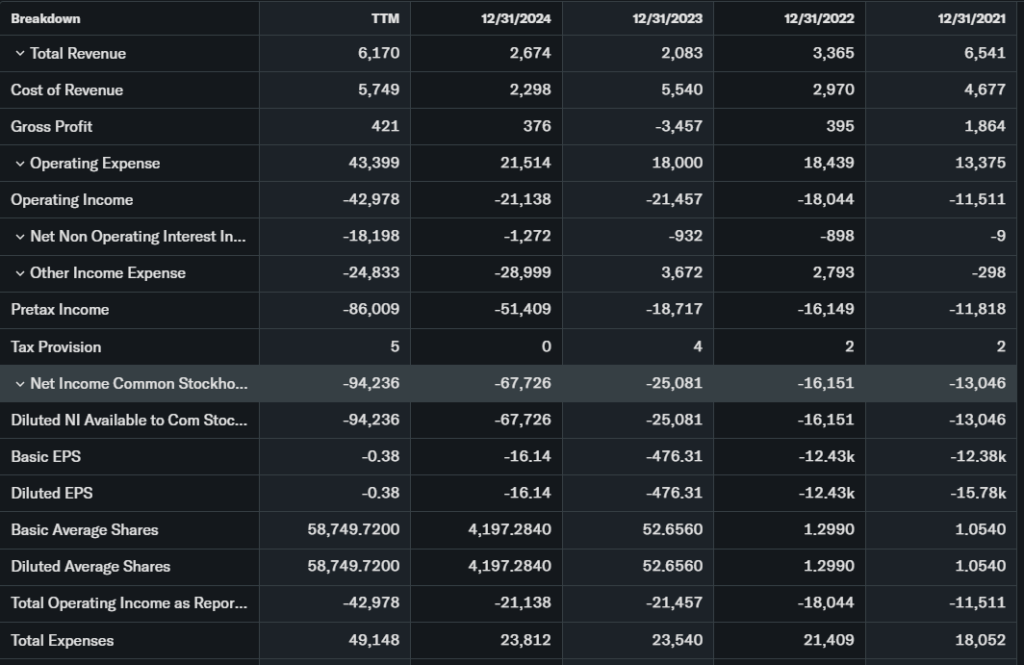1024x665 pixels.
Task: Click the Basic EPS row label
Action: [46, 457]
